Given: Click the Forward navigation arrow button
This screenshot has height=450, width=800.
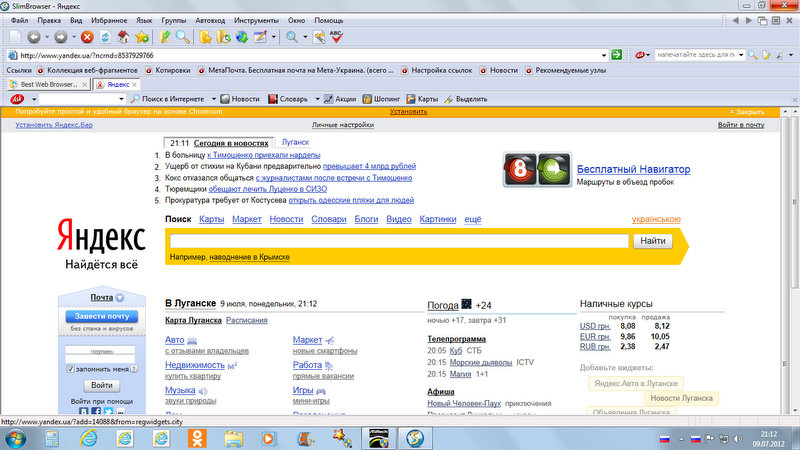Looking at the screenshot, I should [60, 37].
